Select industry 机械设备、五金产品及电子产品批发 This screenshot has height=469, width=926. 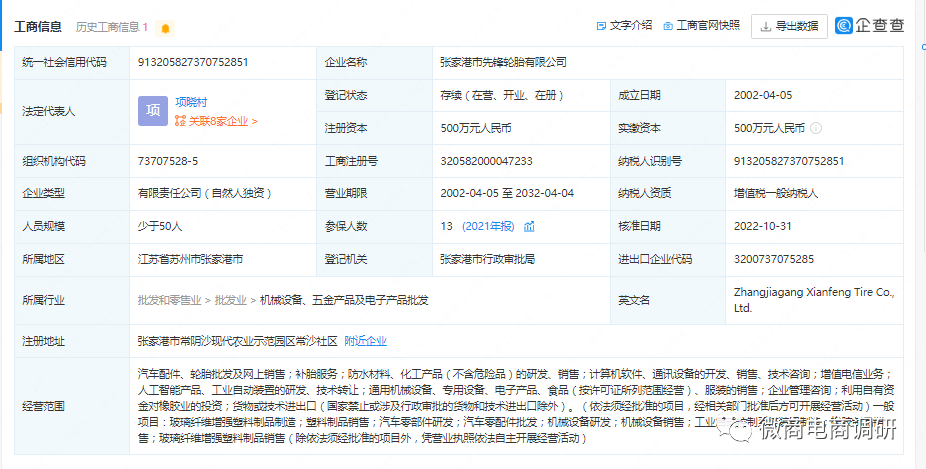[x=344, y=300]
